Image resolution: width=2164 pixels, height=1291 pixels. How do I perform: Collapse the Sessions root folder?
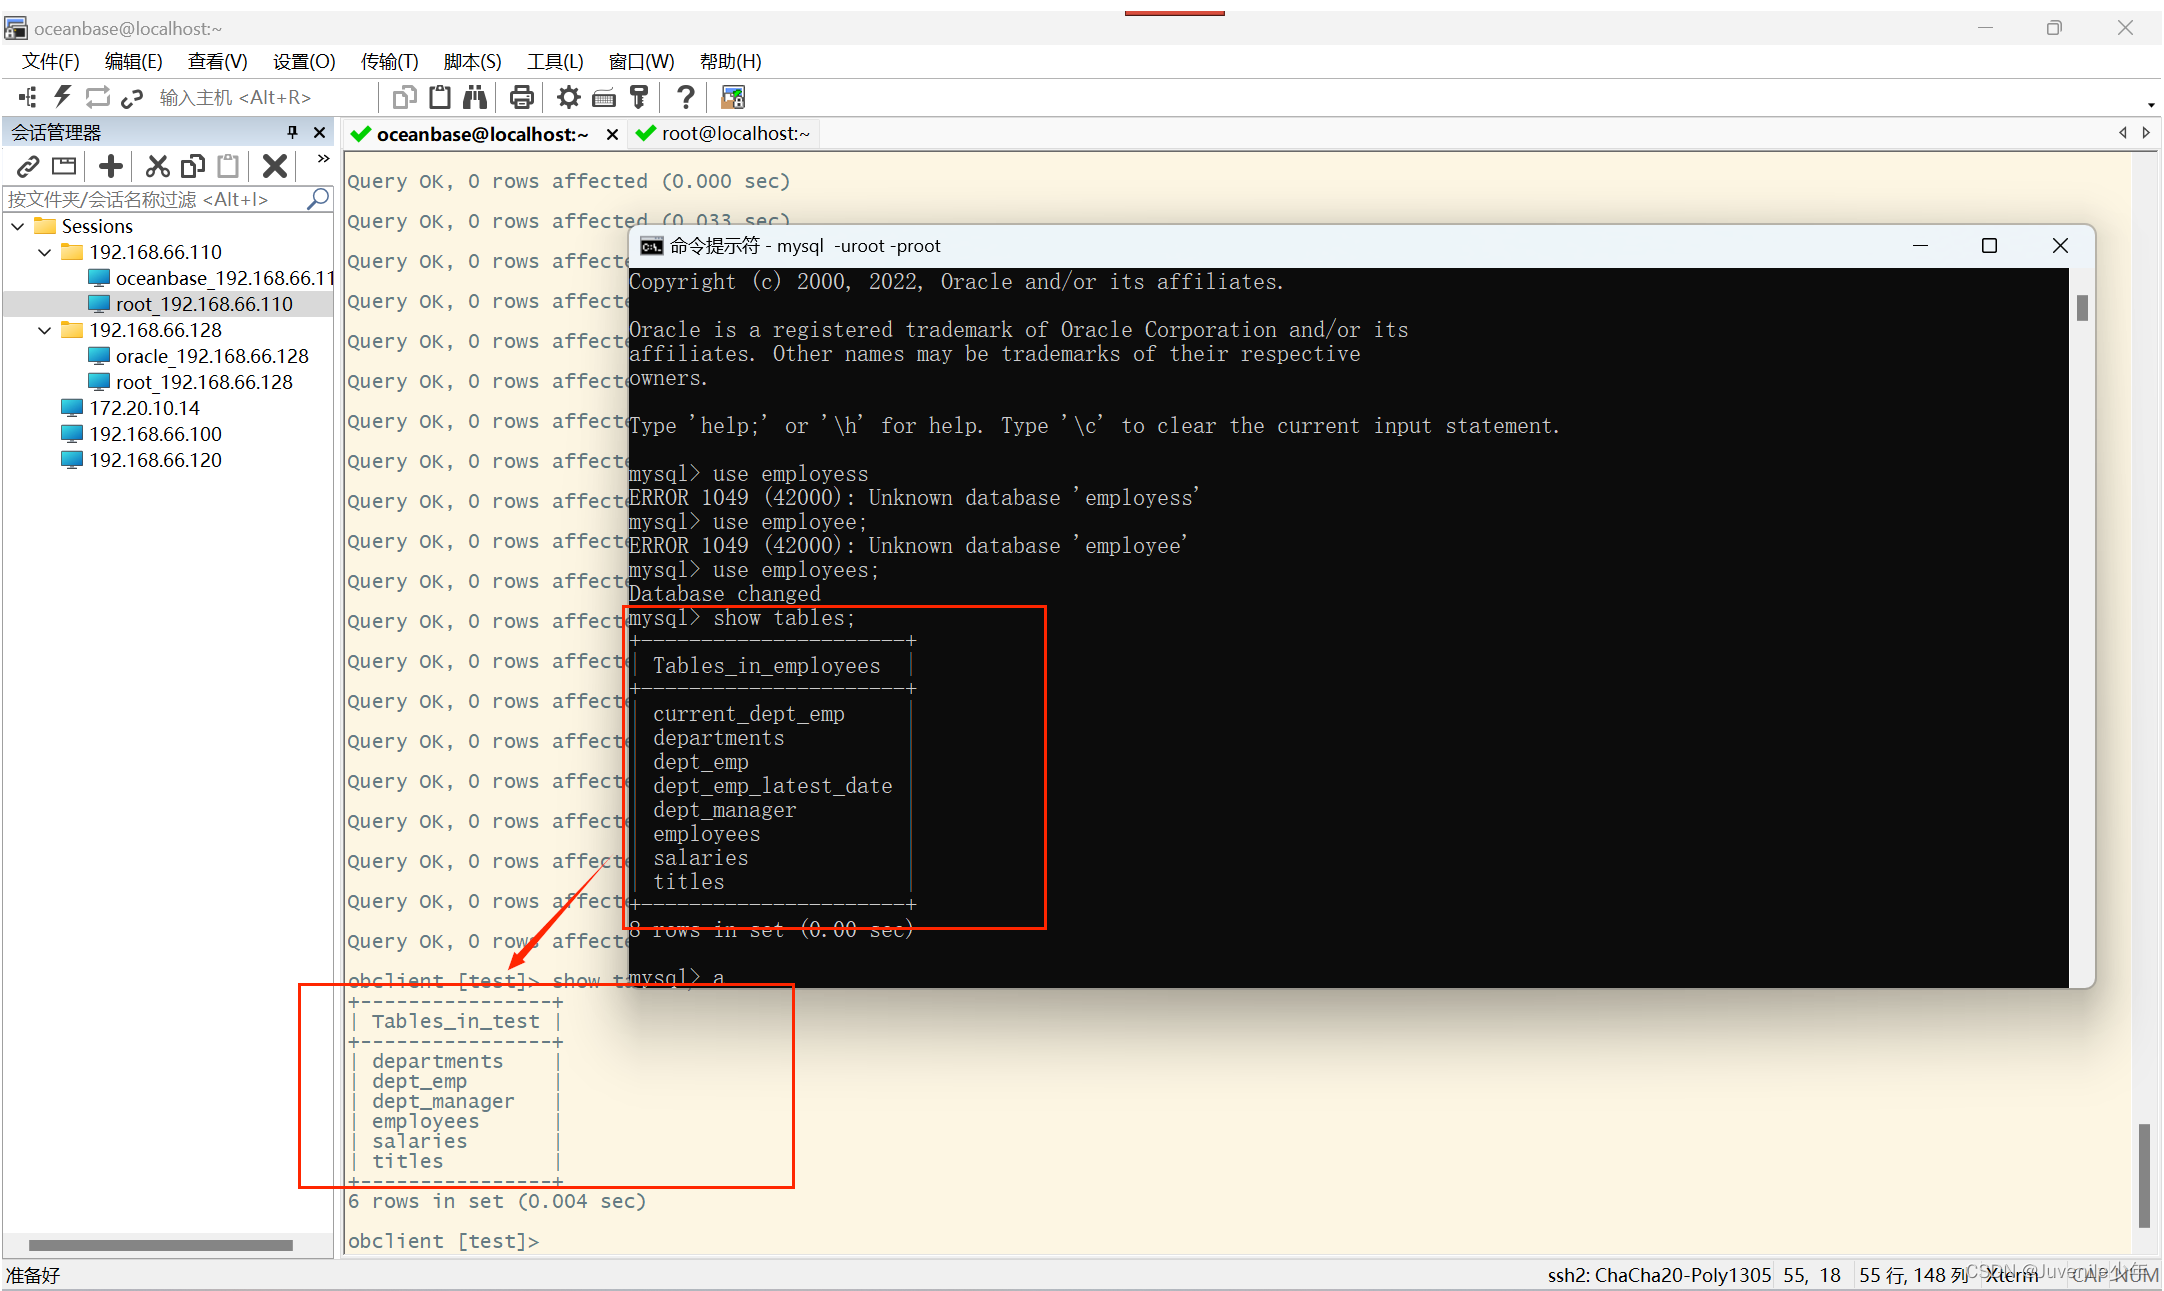pos(18,226)
